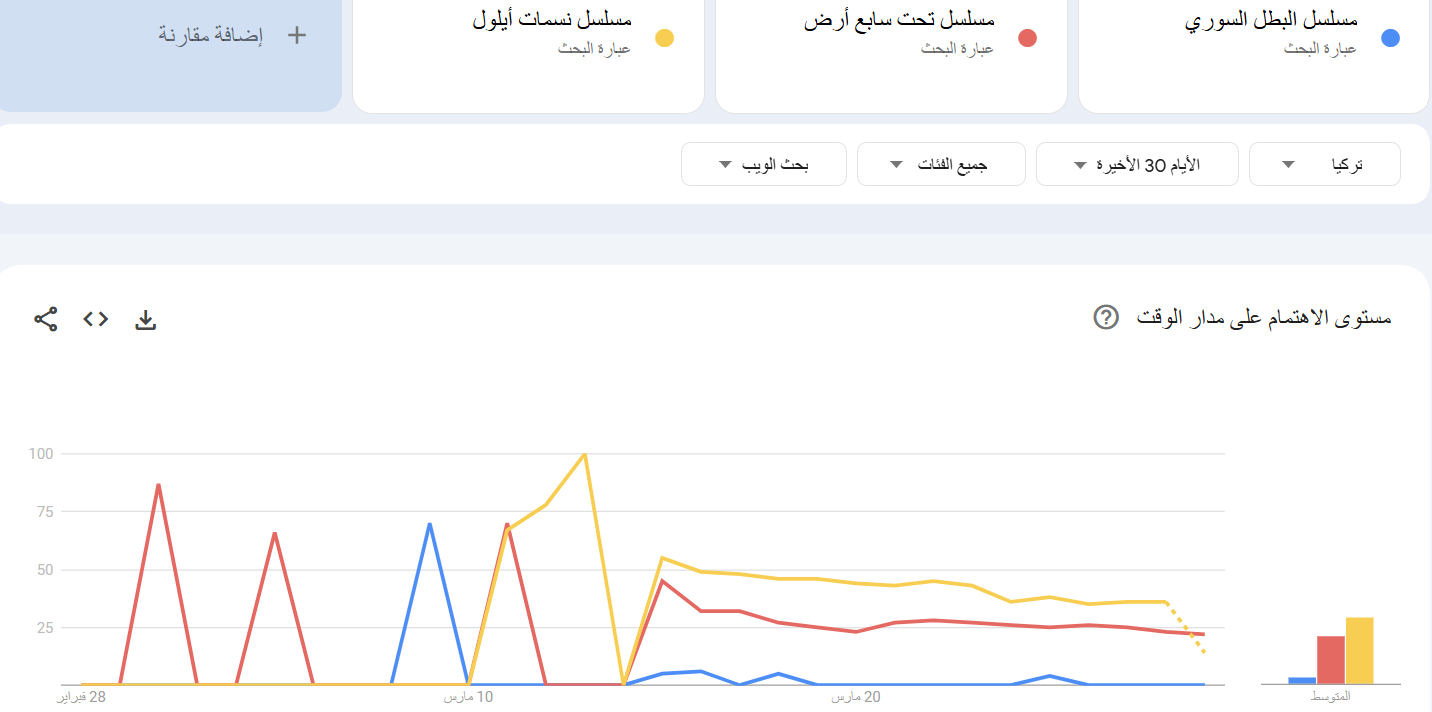Expand the جميع الفئات category dropdown
The image size is (1432, 712).
coord(941,165)
